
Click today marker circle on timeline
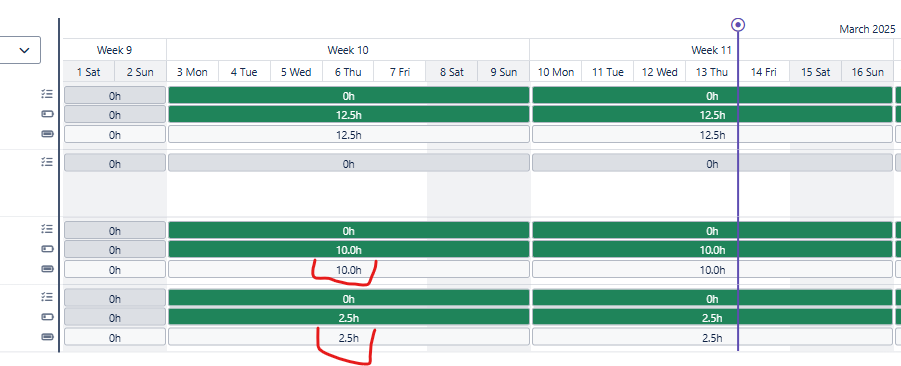(x=738, y=25)
